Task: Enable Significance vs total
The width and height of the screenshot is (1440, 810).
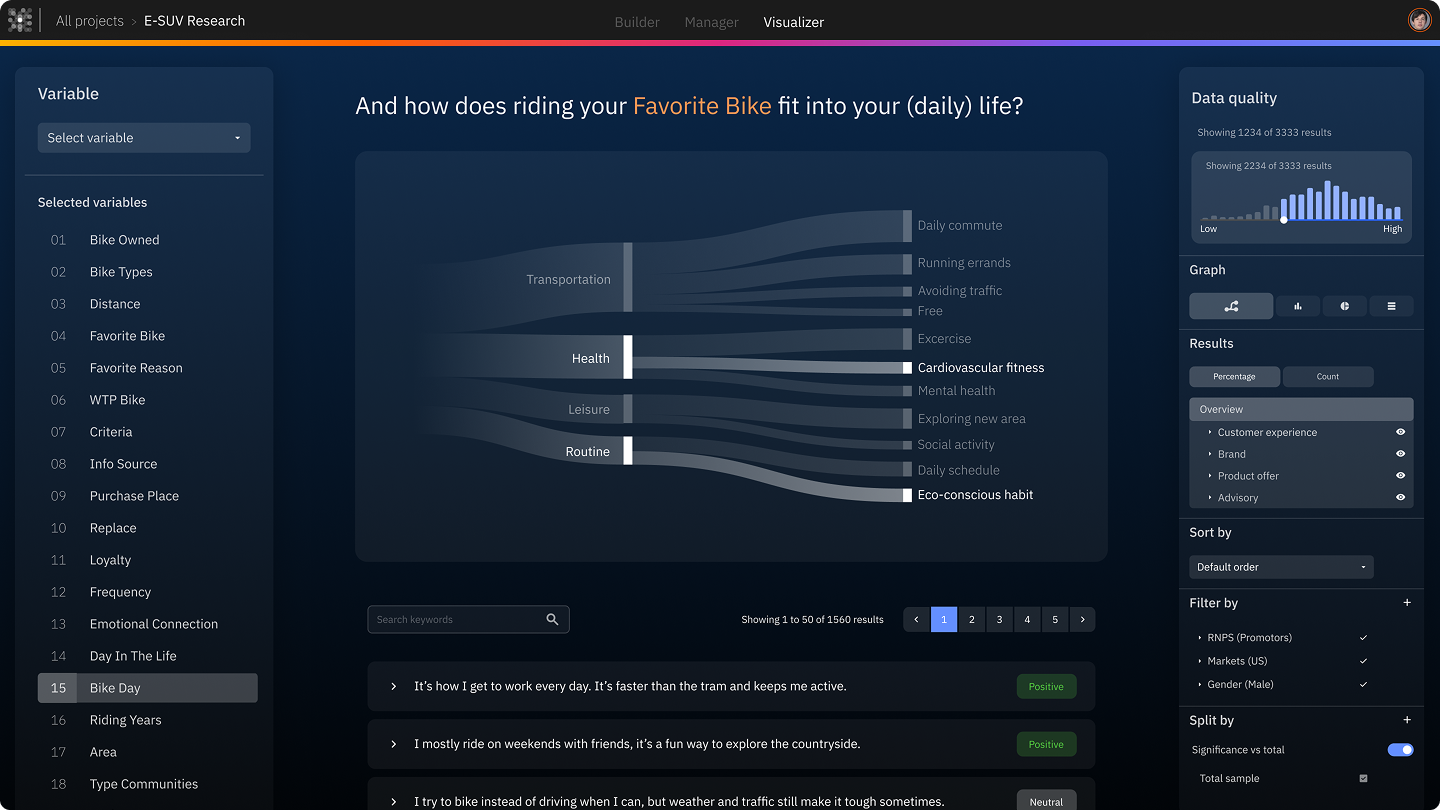Action: [x=1401, y=749]
